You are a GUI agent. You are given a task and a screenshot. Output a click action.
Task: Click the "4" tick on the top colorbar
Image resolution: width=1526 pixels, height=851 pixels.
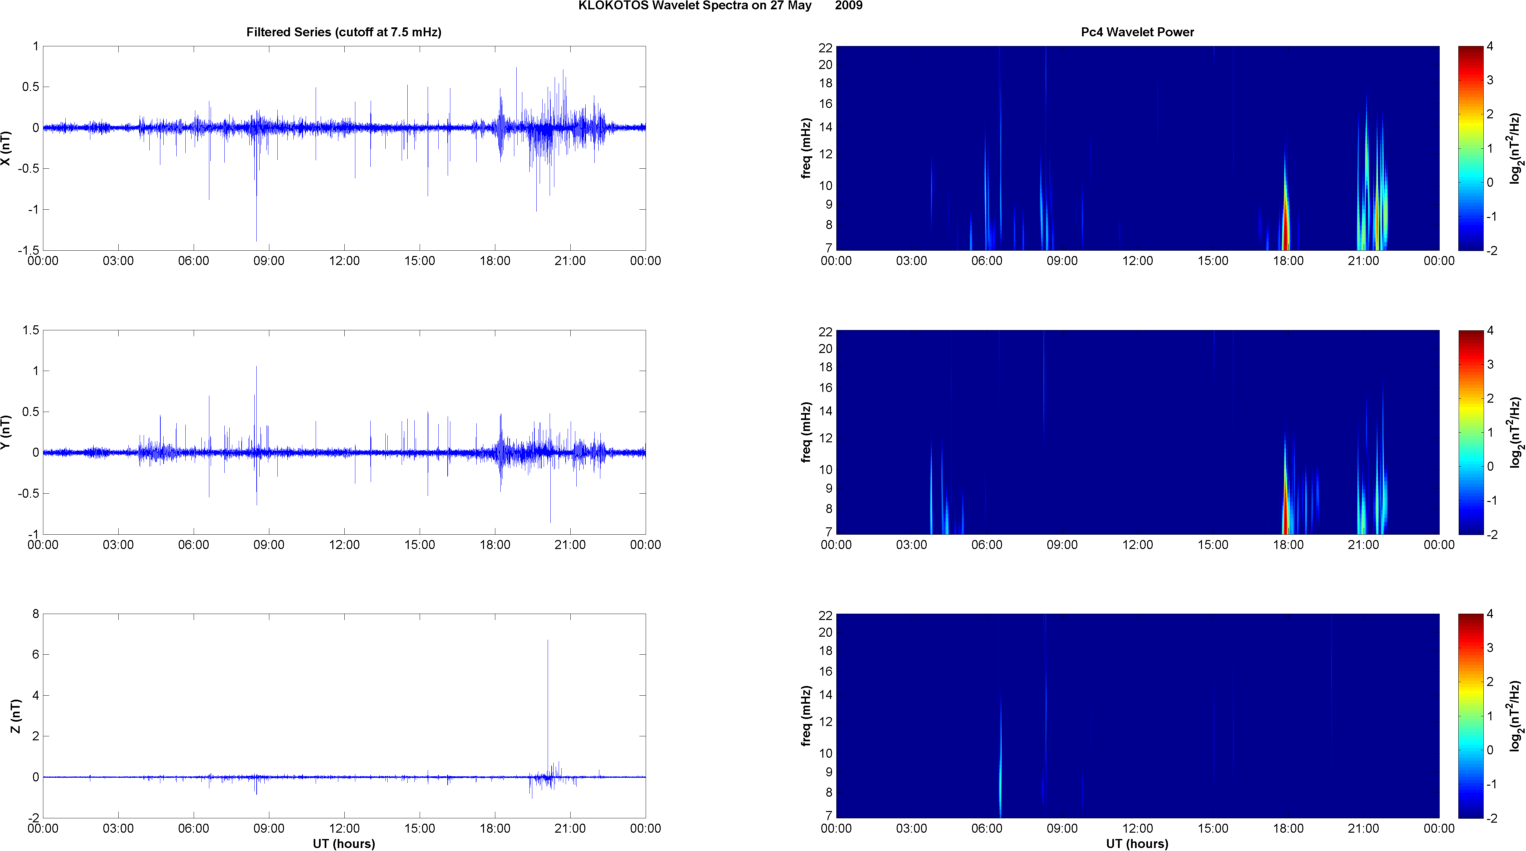point(1490,47)
